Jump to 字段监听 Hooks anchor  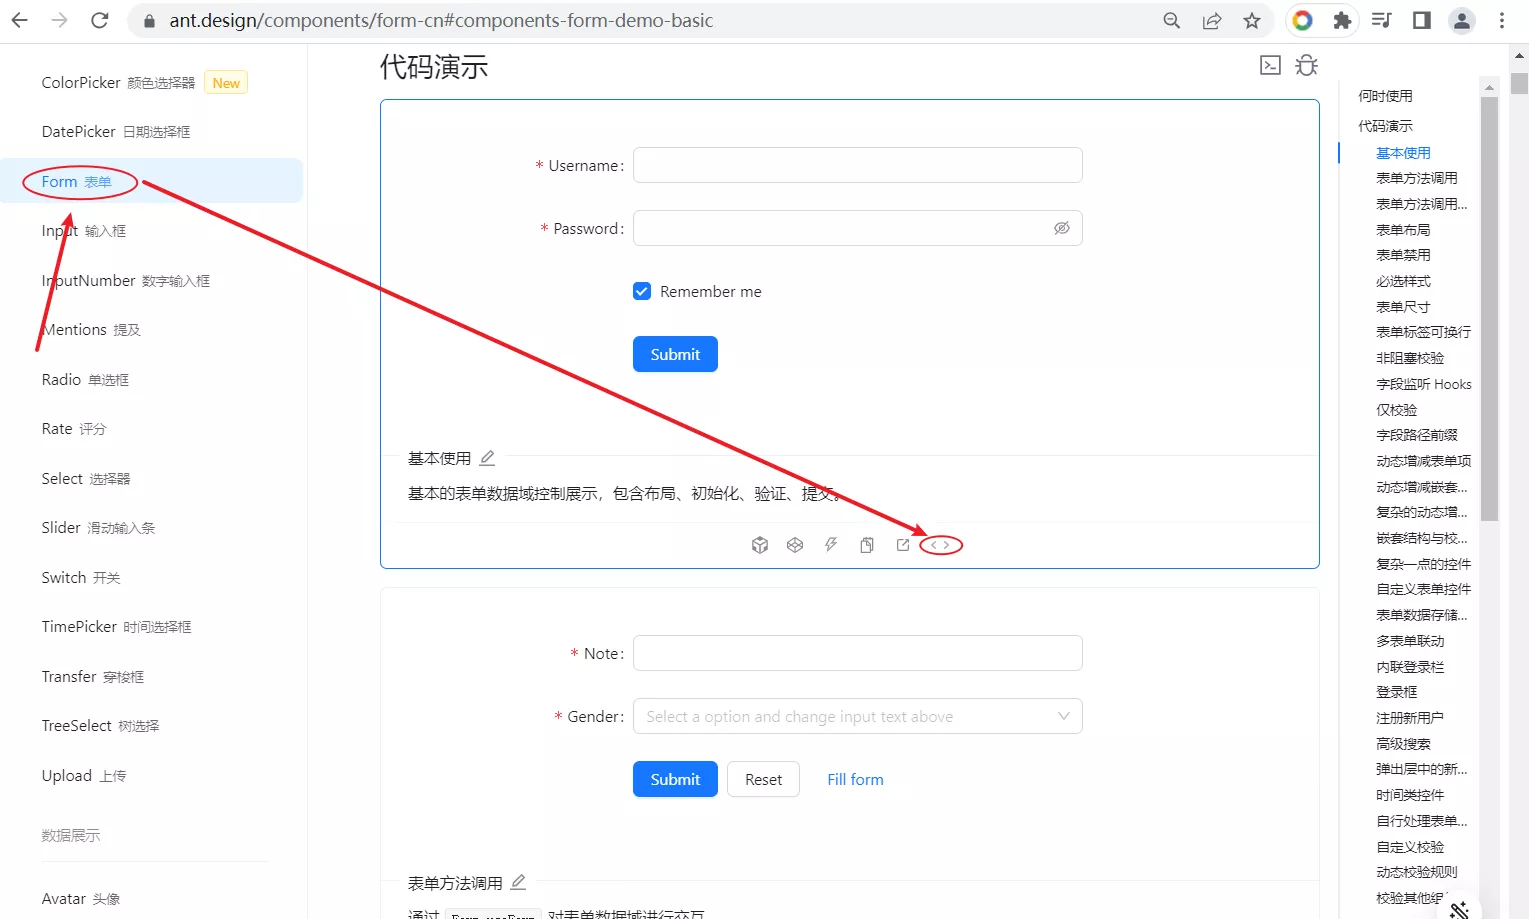(x=1424, y=384)
